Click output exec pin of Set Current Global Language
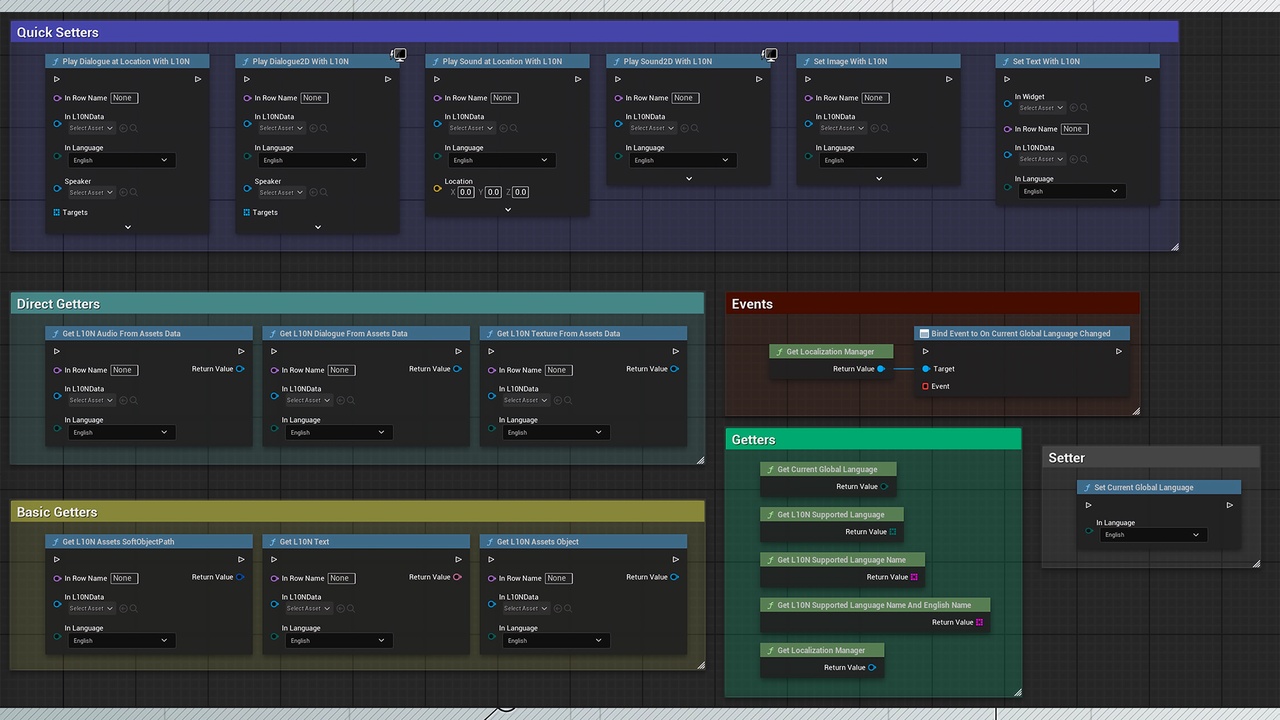Viewport: 1280px width, 720px height. click(x=1229, y=505)
